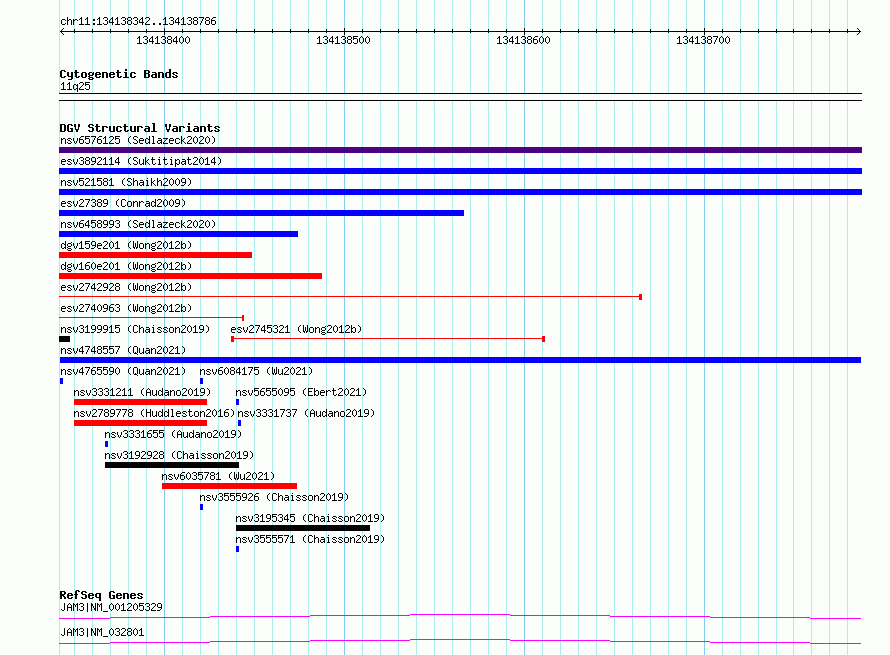Click the small black nsv3199915 bar
The image size is (890, 655).
(x=65, y=339)
